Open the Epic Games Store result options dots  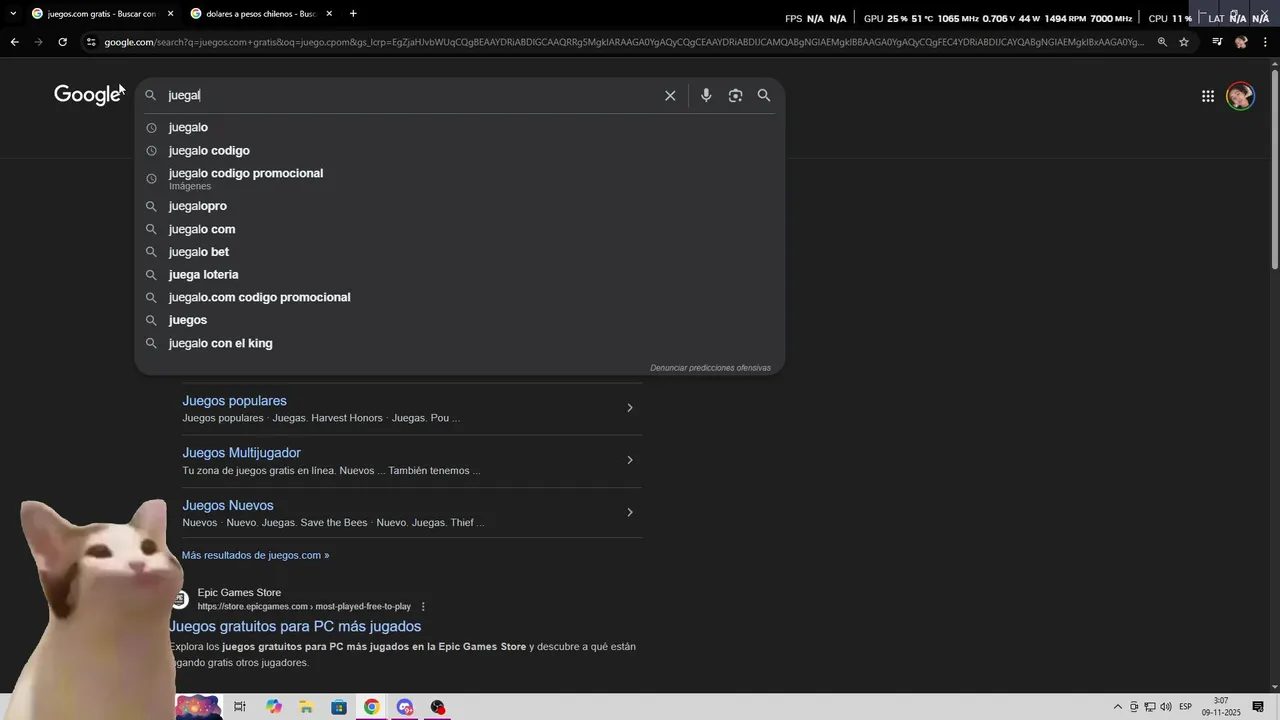point(423,607)
